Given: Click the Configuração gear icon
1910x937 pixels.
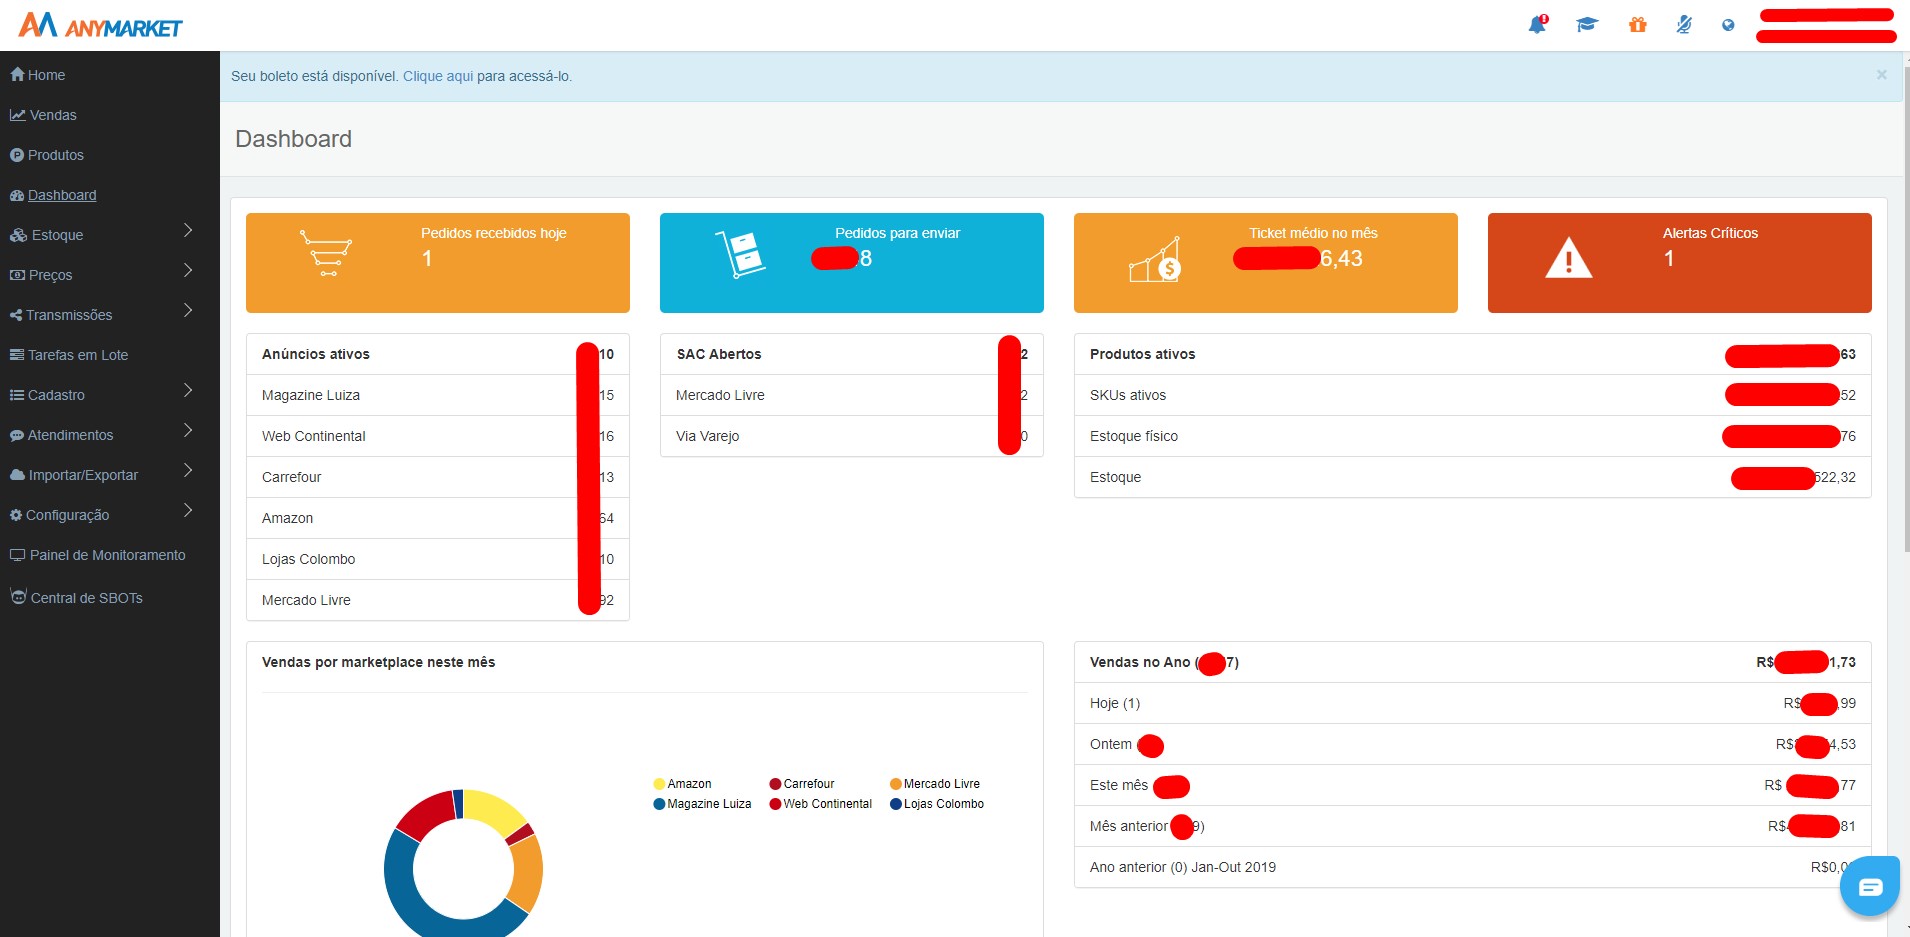Looking at the screenshot, I should 16,515.
